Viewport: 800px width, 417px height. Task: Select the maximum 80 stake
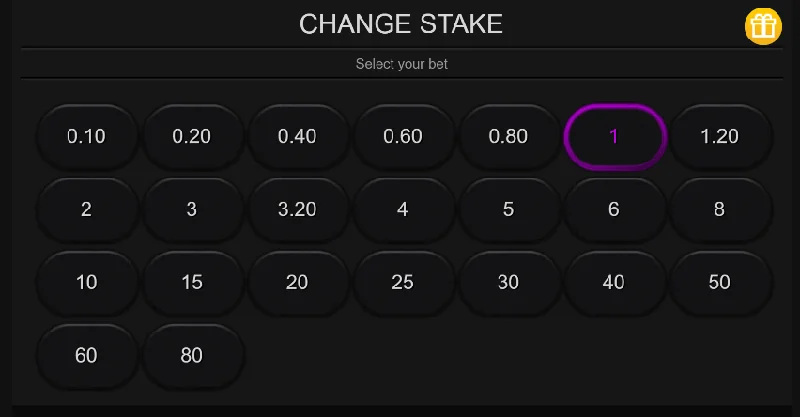pos(192,355)
